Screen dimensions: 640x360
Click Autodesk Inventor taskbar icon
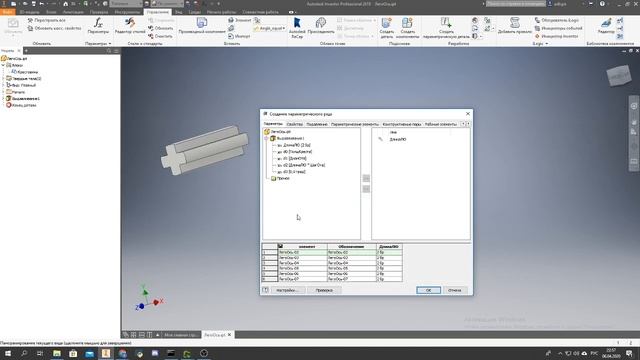(106, 353)
